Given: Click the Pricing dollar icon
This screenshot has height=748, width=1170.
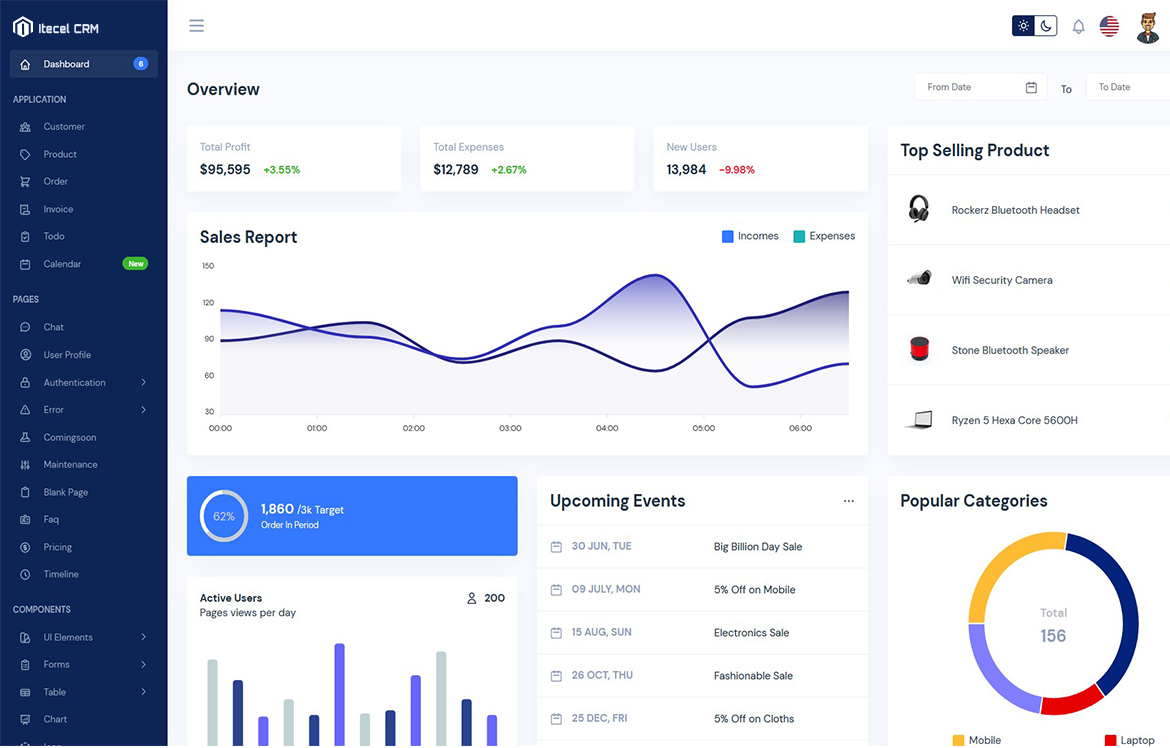Looking at the screenshot, I should click(25, 547).
